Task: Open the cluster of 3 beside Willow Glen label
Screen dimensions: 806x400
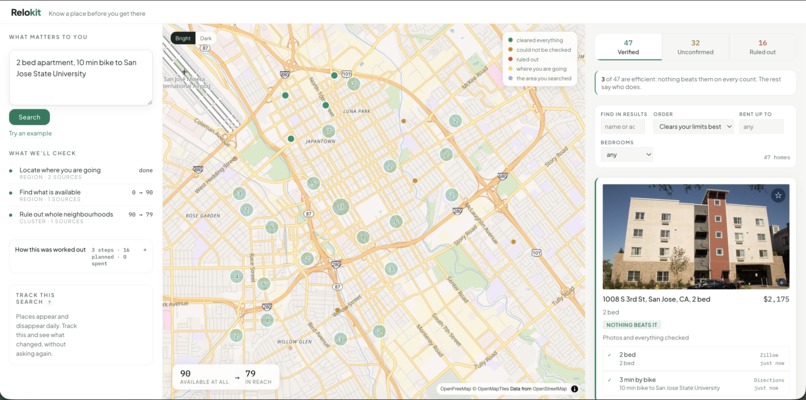Action: (x=340, y=339)
